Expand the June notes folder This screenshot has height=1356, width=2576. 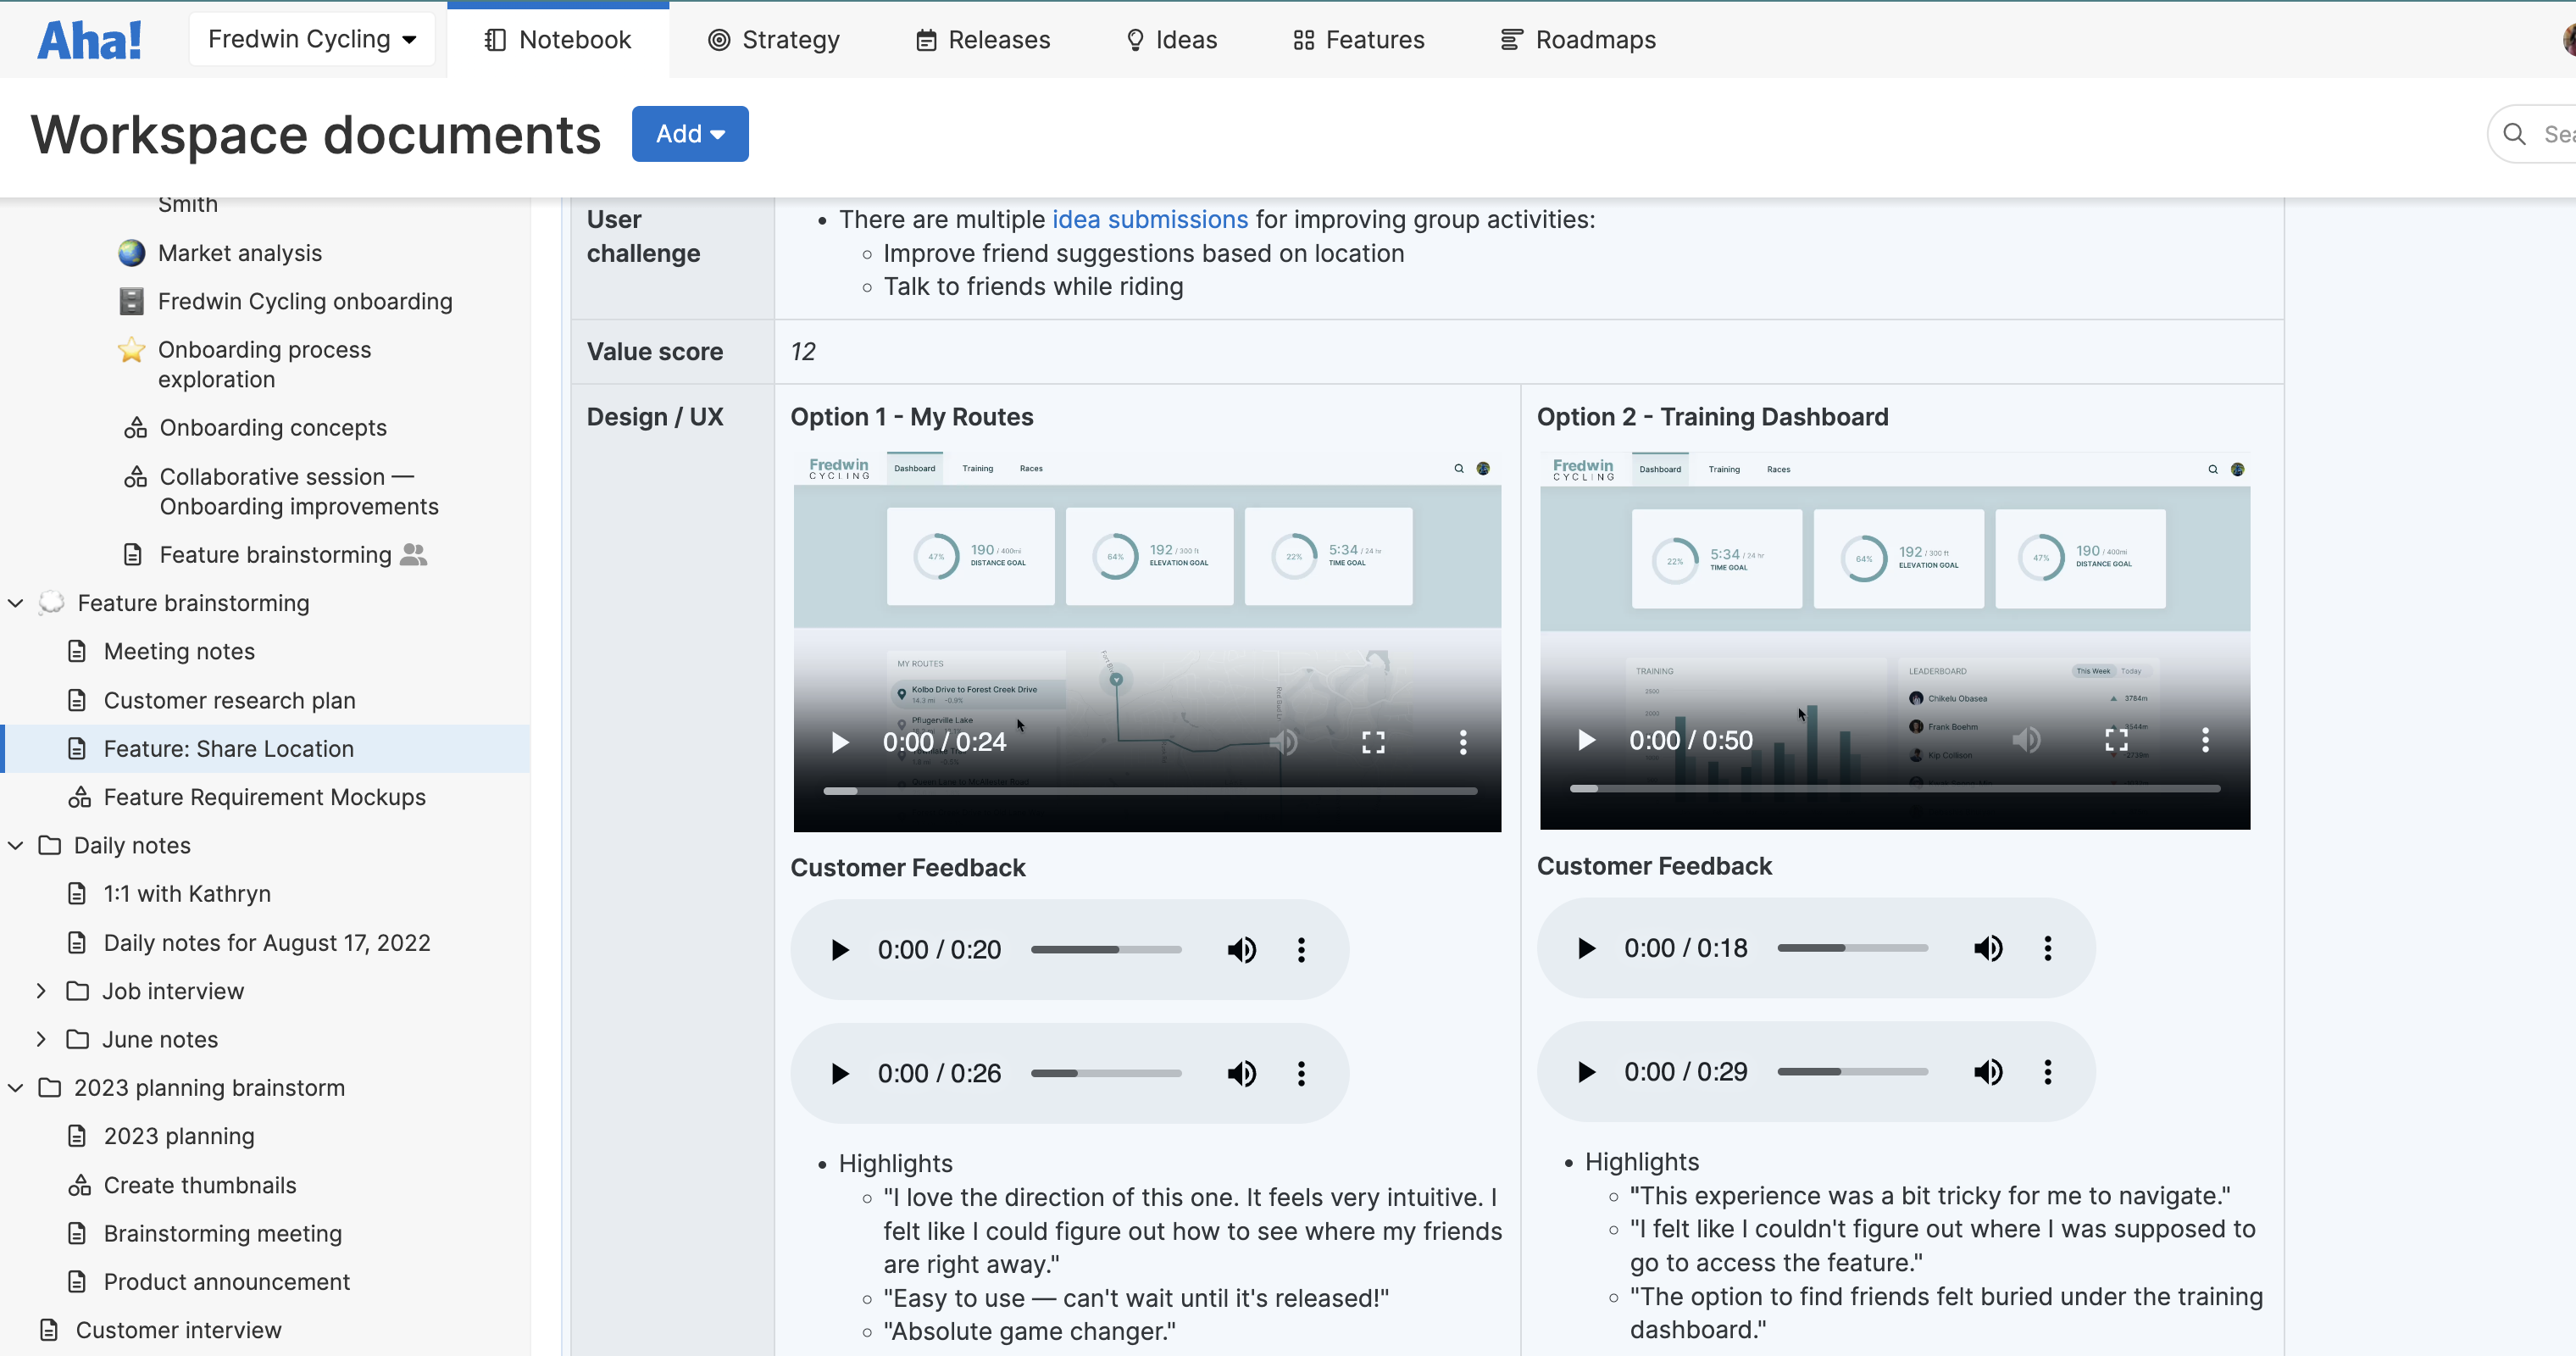coord(41,1039)
